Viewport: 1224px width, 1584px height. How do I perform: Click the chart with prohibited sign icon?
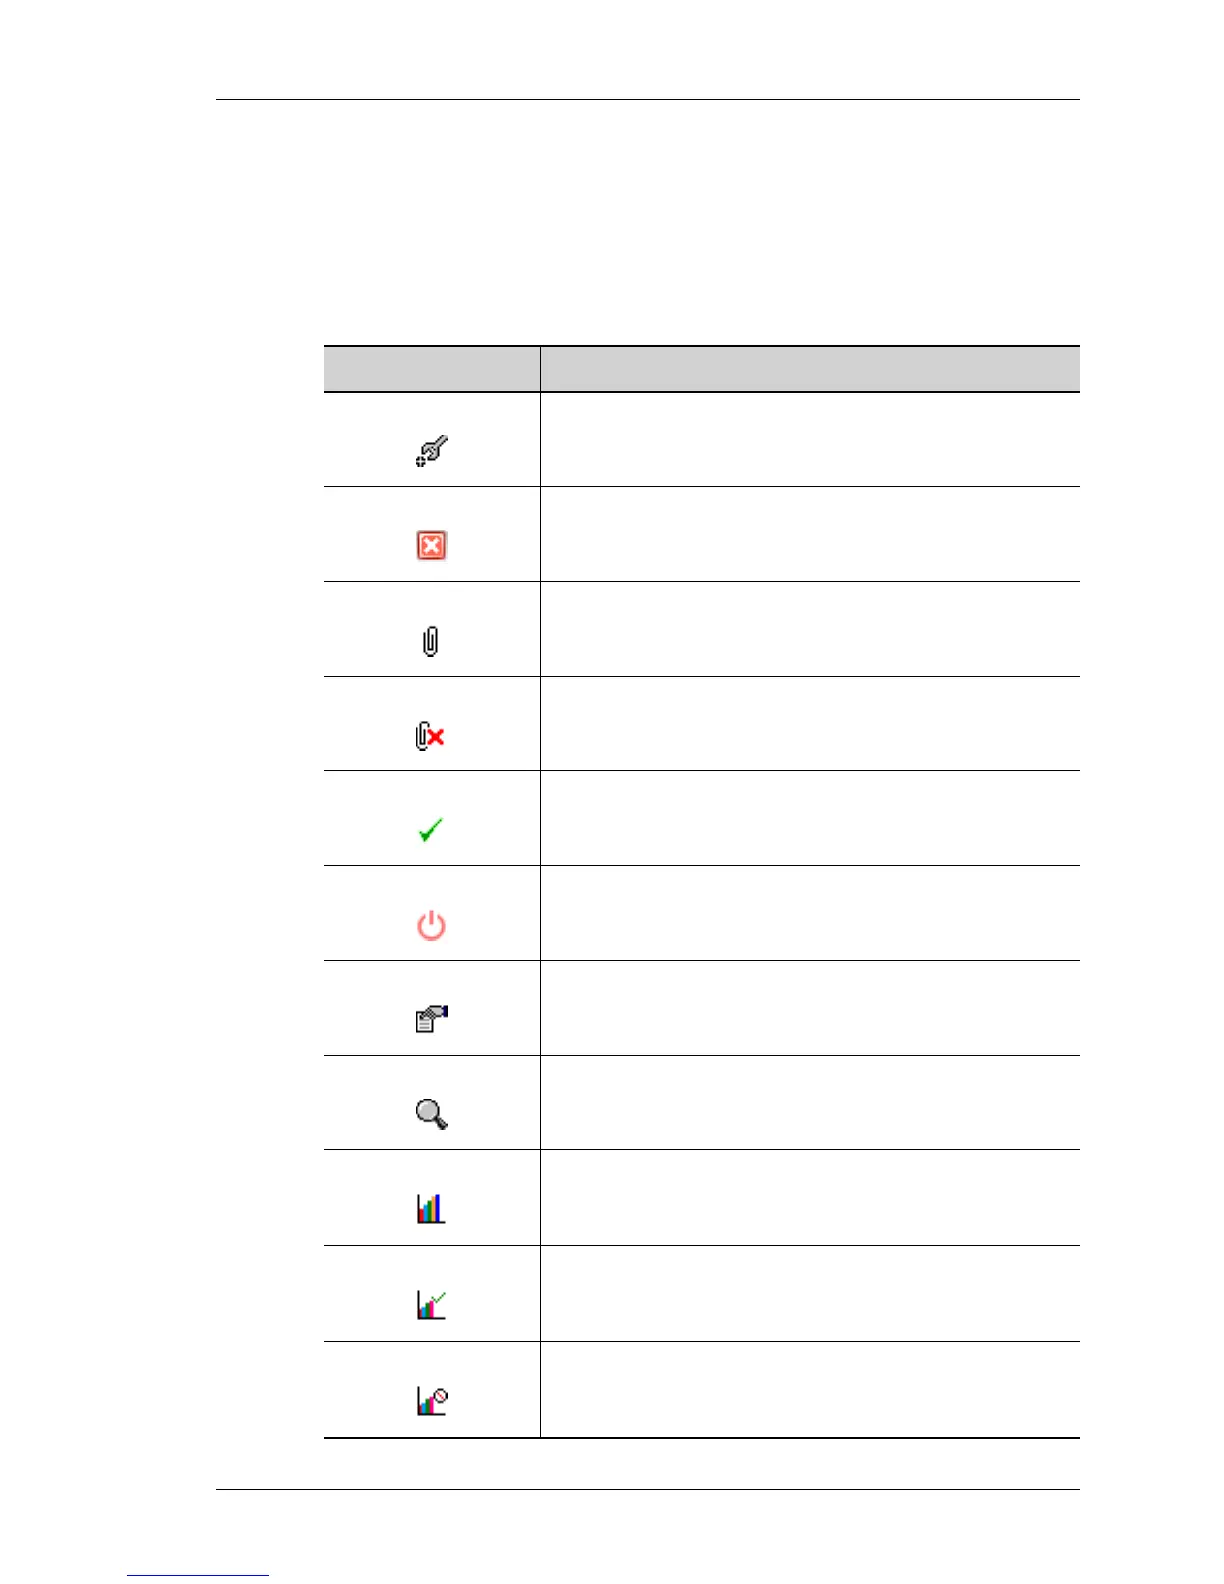pos(432,1400)
